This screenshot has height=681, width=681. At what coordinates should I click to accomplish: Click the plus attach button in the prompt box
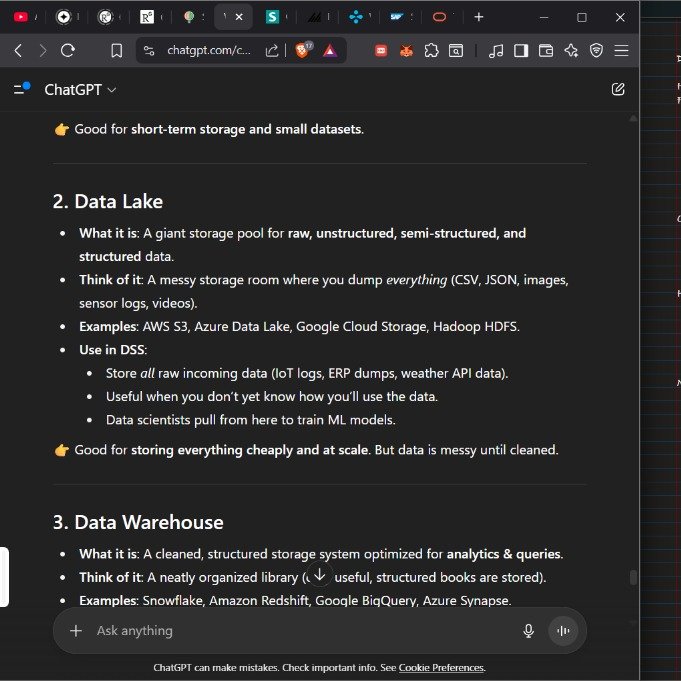76,631
